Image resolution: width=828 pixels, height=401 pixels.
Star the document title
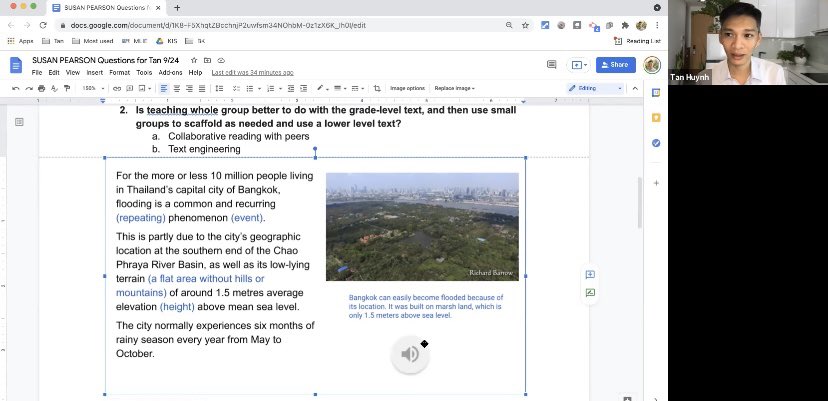pyautogui.click(x=194, y=60)
